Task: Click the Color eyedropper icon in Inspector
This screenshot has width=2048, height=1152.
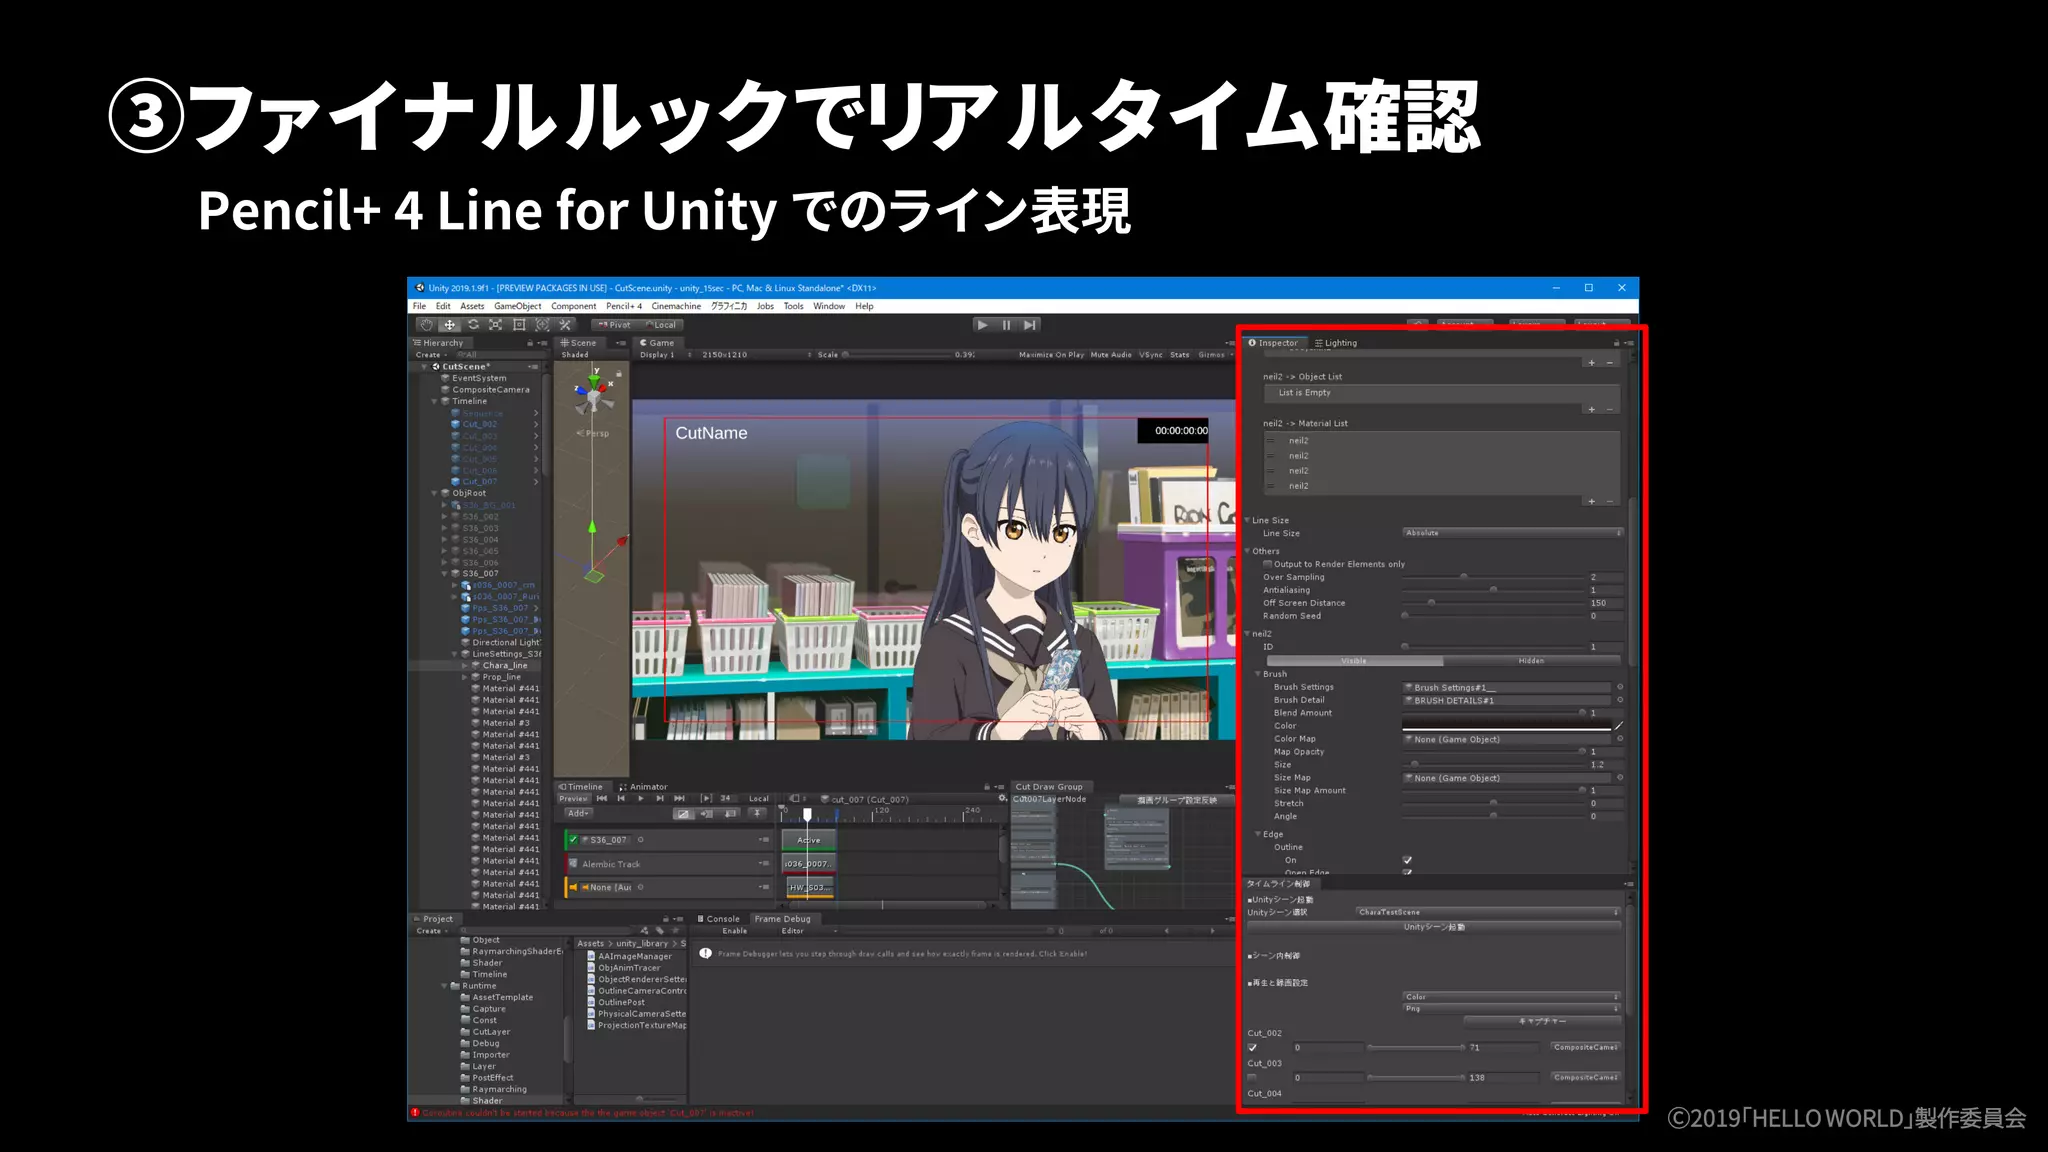Action: point(1618,726)
